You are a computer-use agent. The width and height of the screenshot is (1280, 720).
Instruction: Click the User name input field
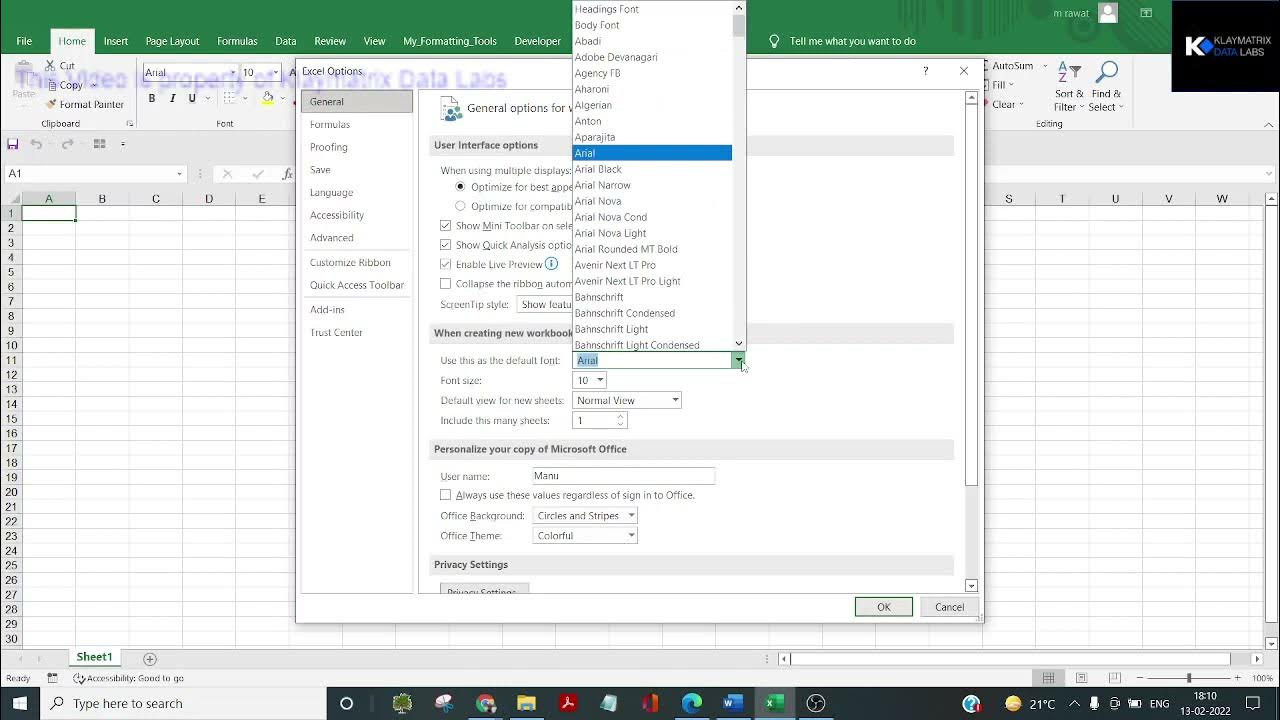pyautogui.click(x=624, y=476)
